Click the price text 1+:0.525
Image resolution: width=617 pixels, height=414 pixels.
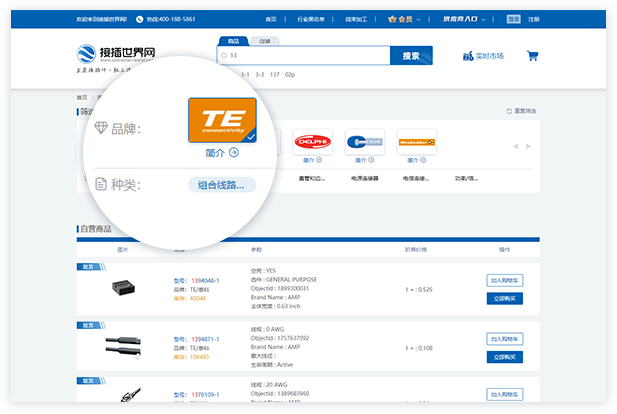(x=419, y=290)
